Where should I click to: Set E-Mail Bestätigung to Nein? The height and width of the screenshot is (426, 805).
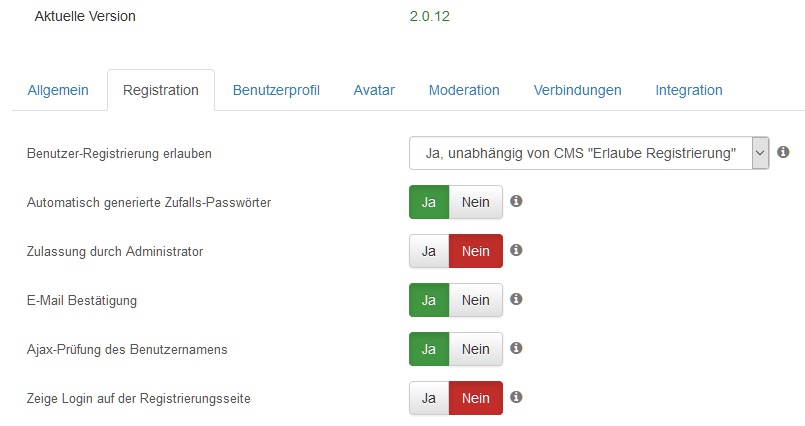point(475,300)
